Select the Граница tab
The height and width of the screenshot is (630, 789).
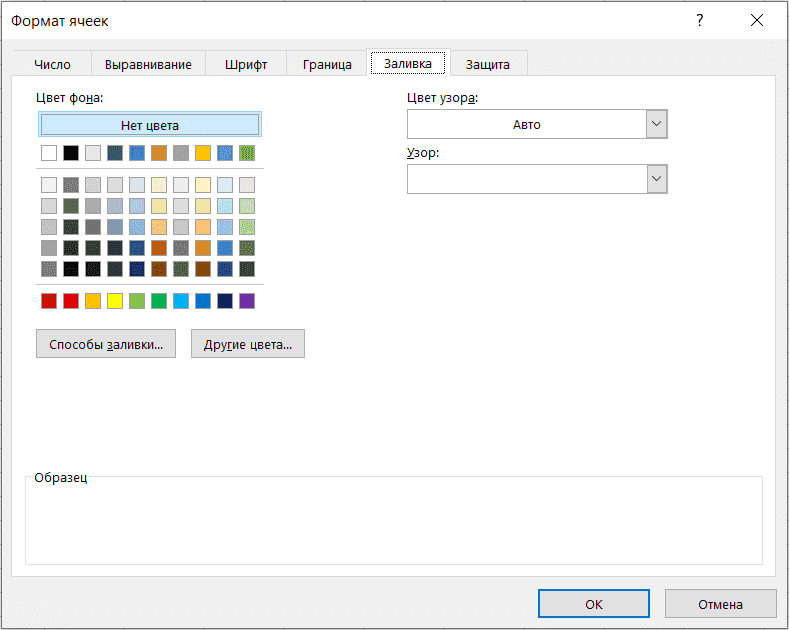click(x=327, y=64)
